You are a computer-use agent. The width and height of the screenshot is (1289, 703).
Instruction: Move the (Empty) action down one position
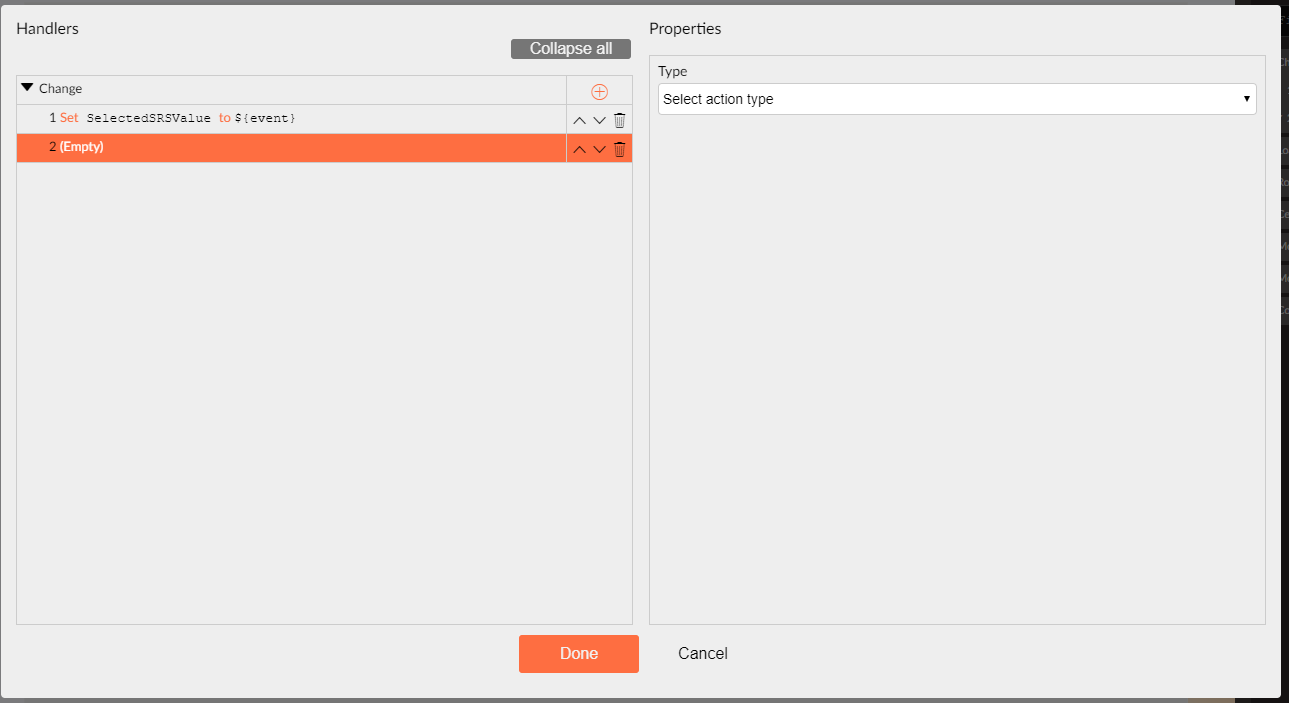pyautogui.click(x=599, y=148)
